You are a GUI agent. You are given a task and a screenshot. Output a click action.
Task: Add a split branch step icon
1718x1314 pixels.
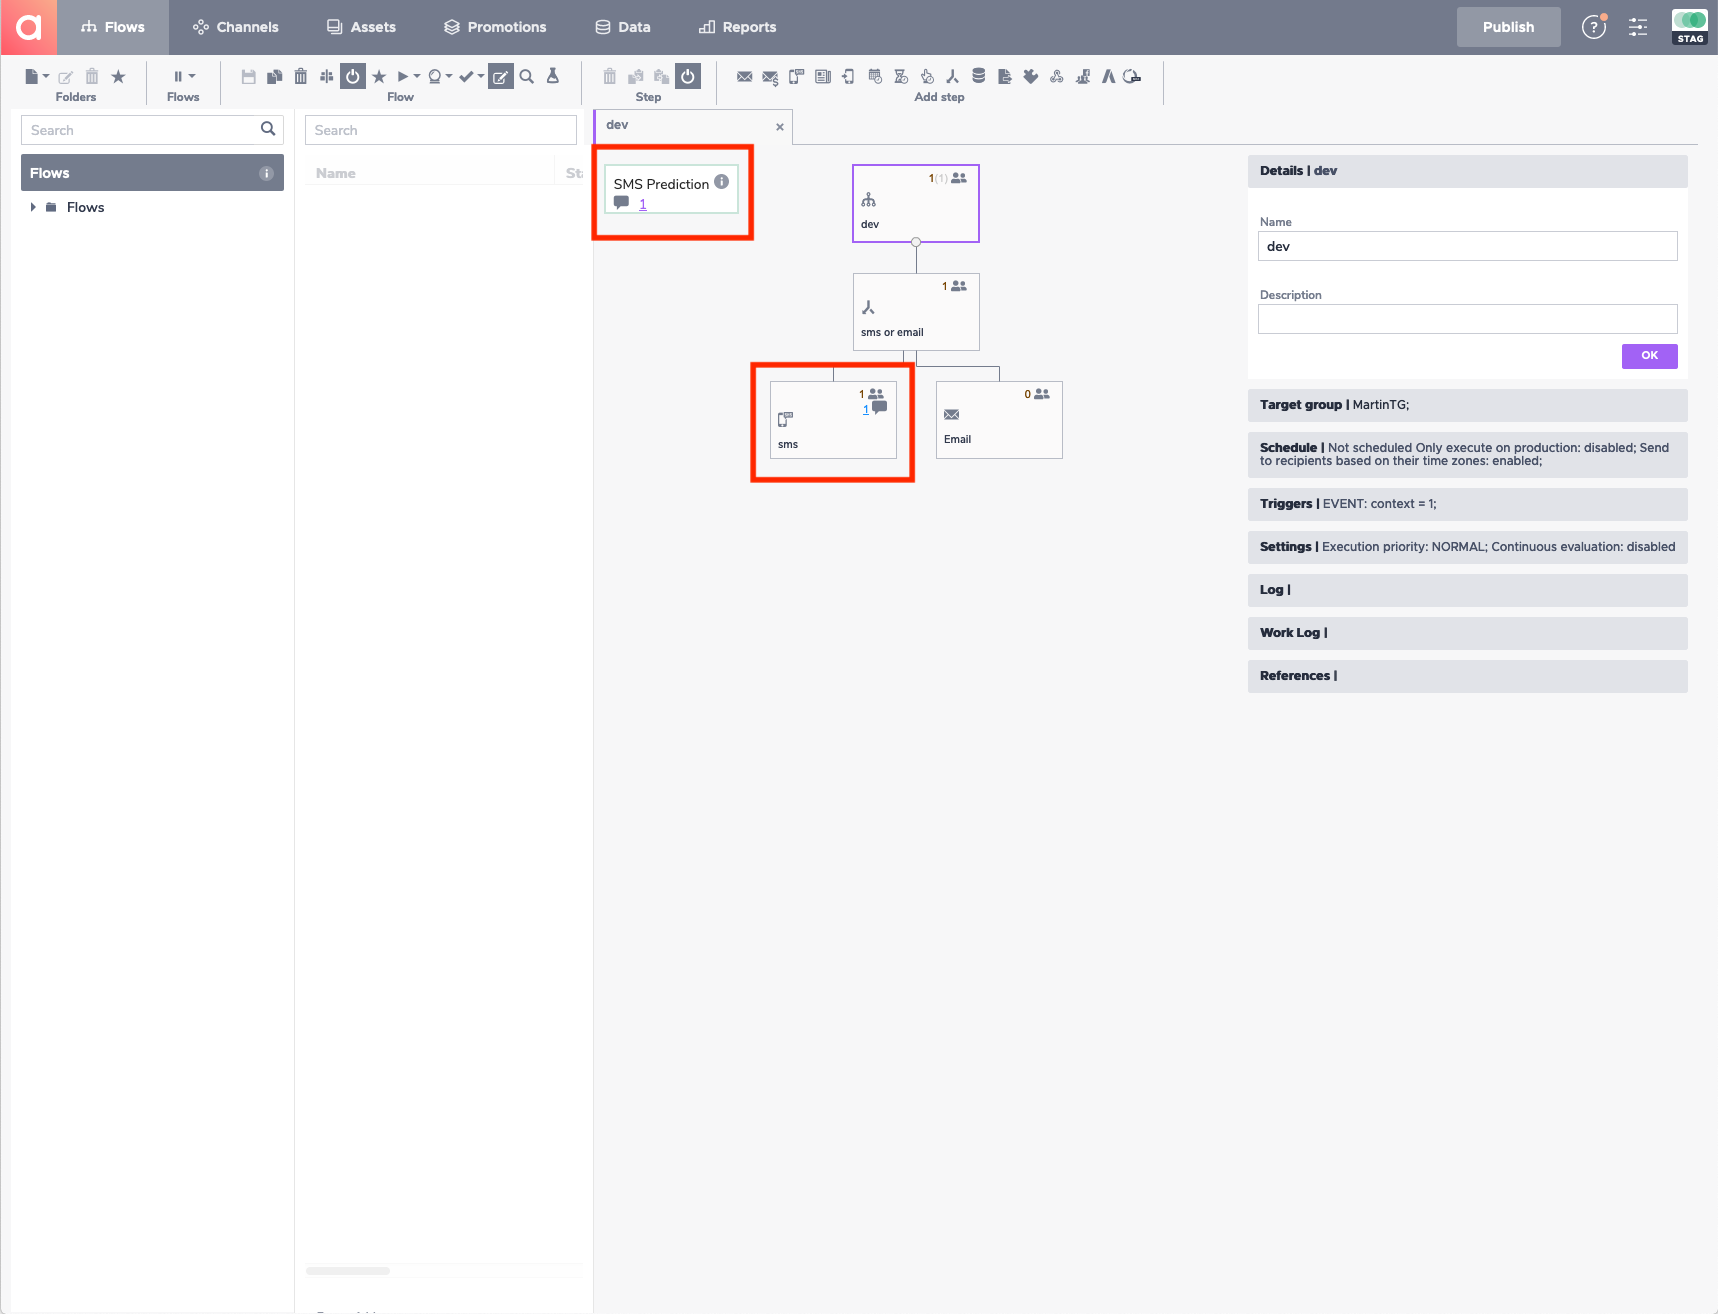coord(952,76)
